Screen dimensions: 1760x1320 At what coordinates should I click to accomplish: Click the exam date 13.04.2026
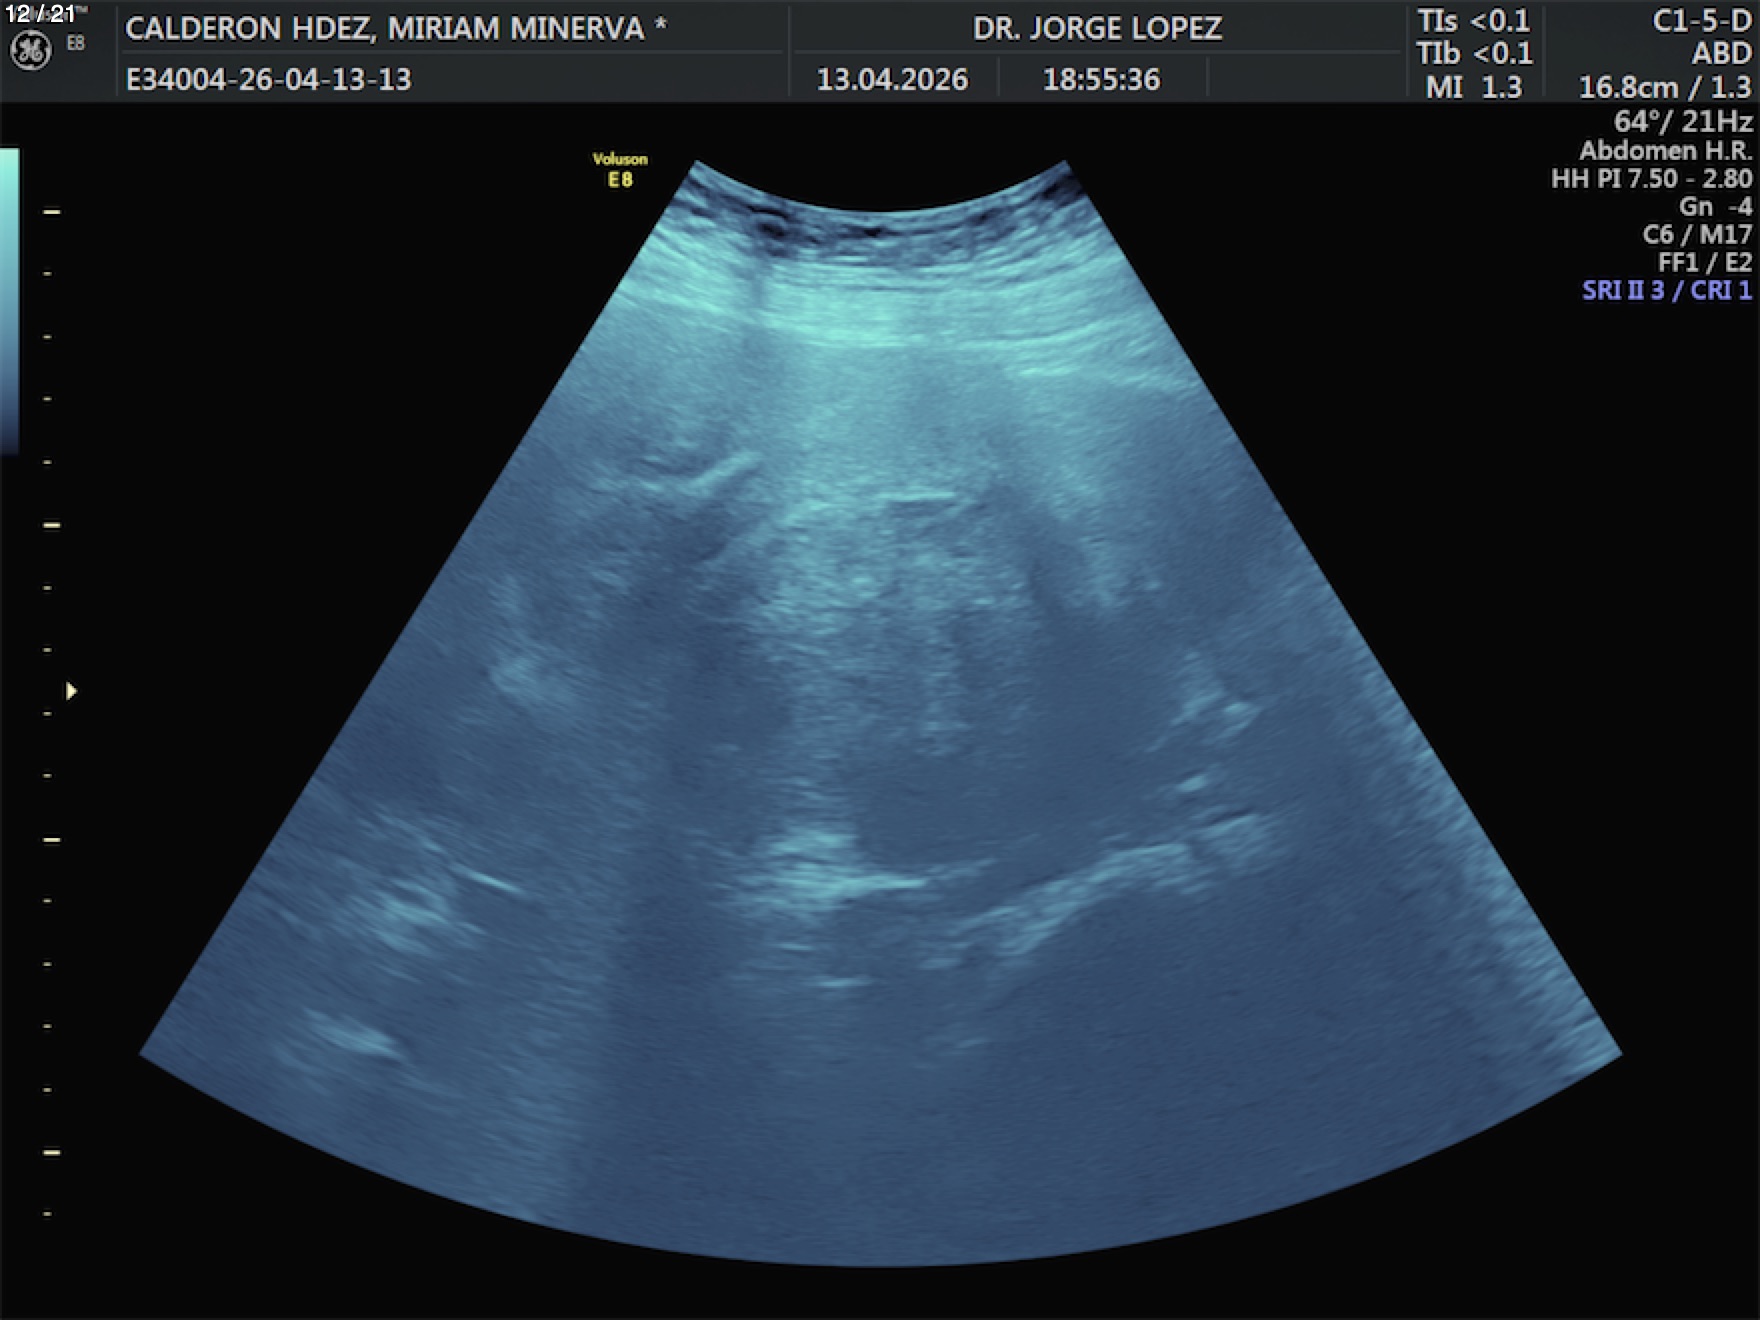click(892, 80)
